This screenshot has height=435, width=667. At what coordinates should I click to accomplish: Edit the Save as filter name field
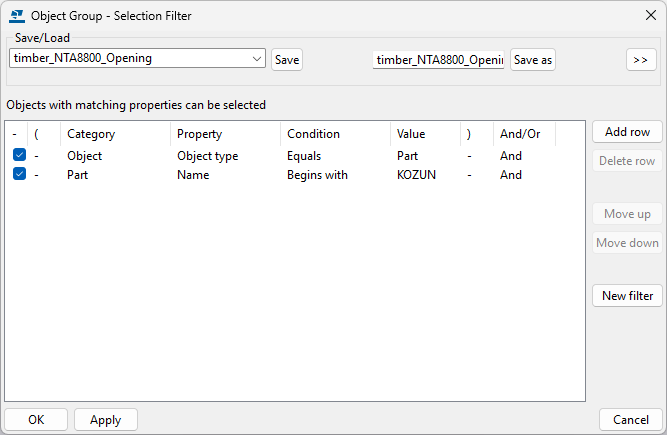click(x=439, y=60)
